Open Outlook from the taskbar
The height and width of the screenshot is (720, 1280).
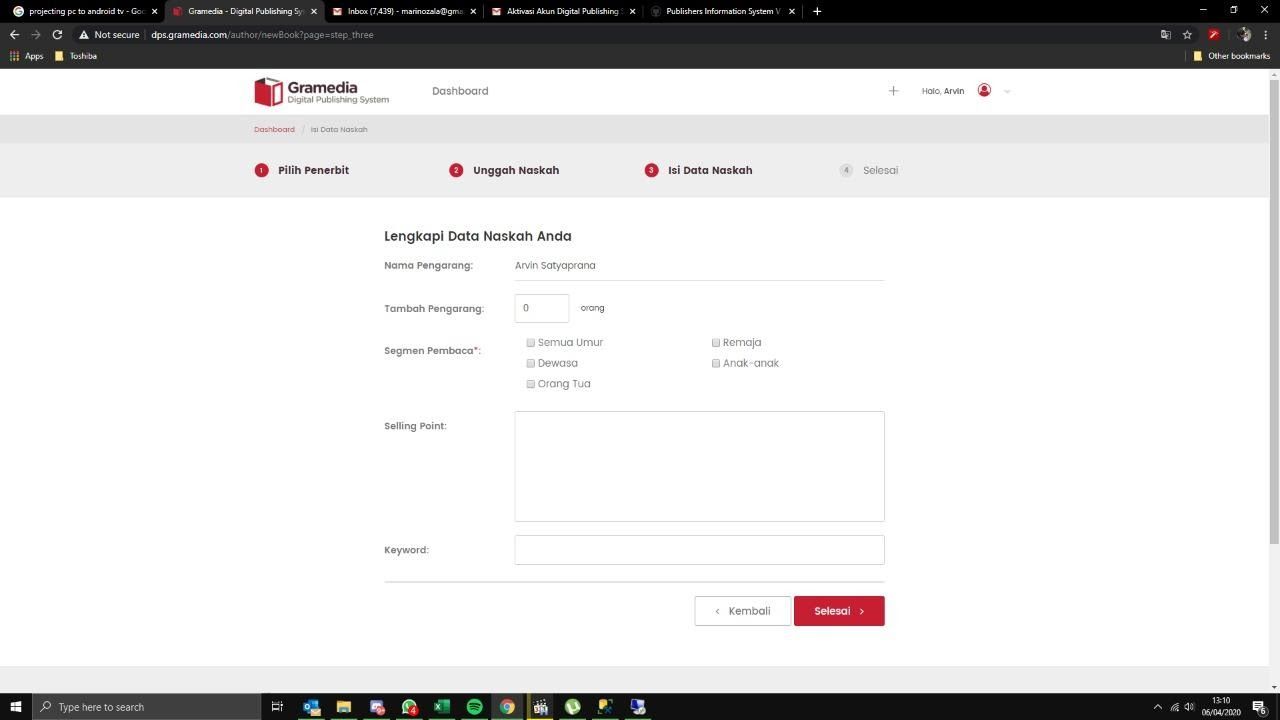click(x=311, y=707)
